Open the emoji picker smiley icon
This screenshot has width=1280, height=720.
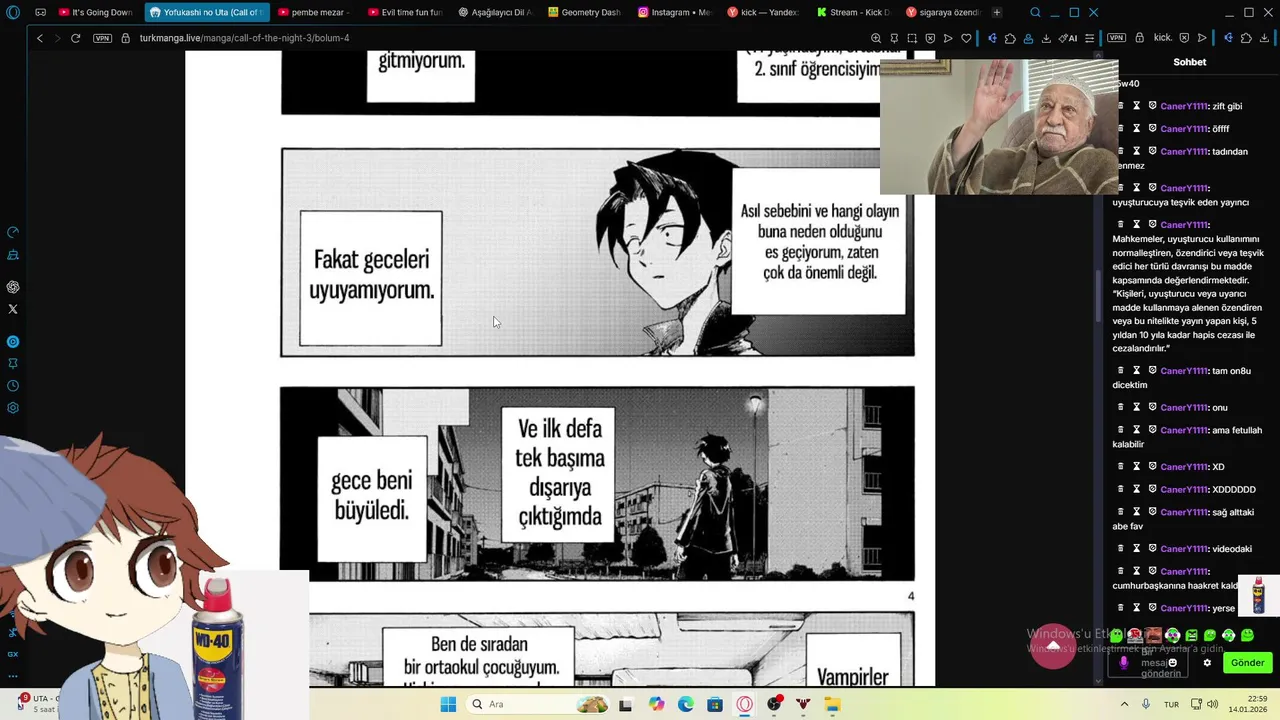tap(1172, 662)
